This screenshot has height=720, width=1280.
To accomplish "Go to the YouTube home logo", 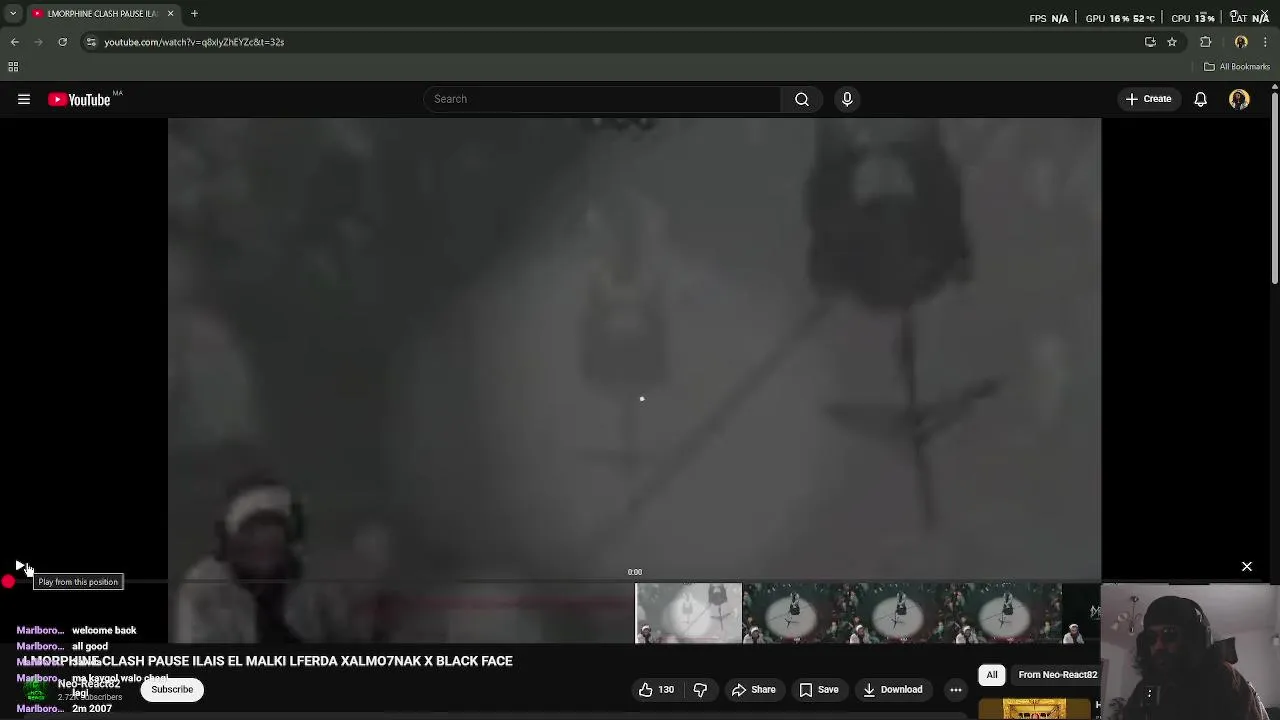I will click(x=80, y=99).
